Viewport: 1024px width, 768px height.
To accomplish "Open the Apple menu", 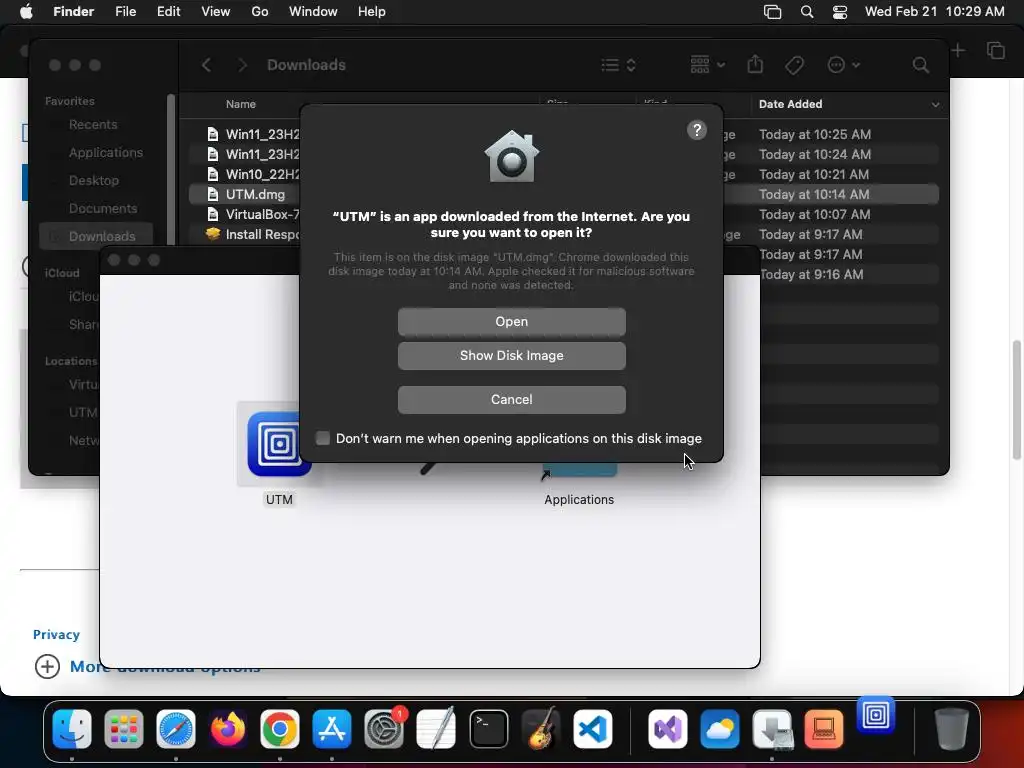I will click(x=26, y=12).
